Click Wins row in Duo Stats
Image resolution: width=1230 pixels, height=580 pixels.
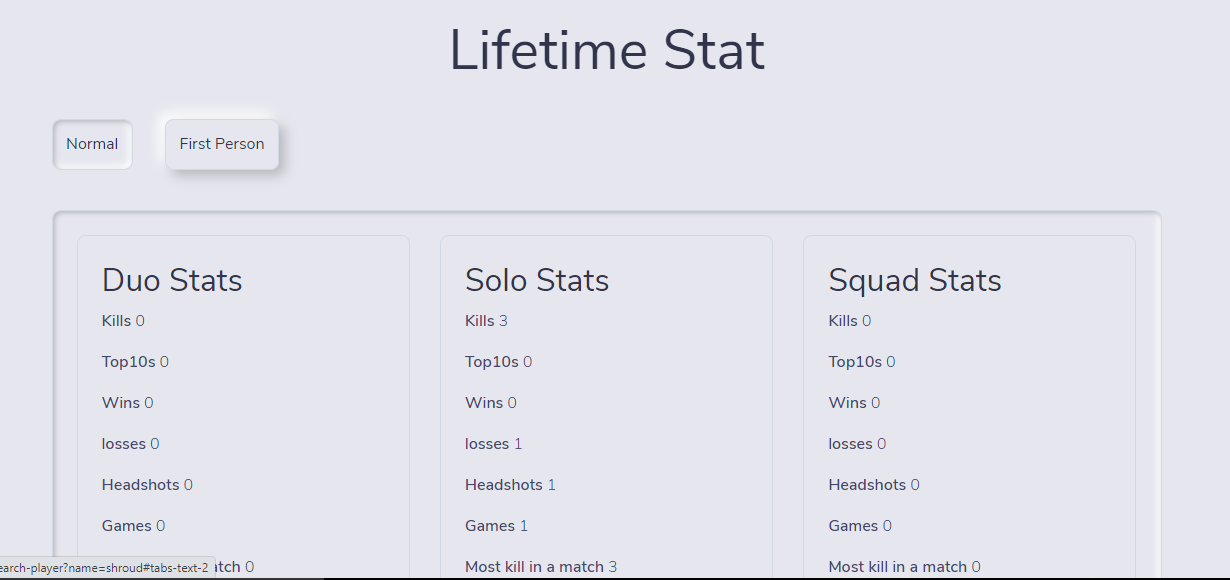pos(127,403)
